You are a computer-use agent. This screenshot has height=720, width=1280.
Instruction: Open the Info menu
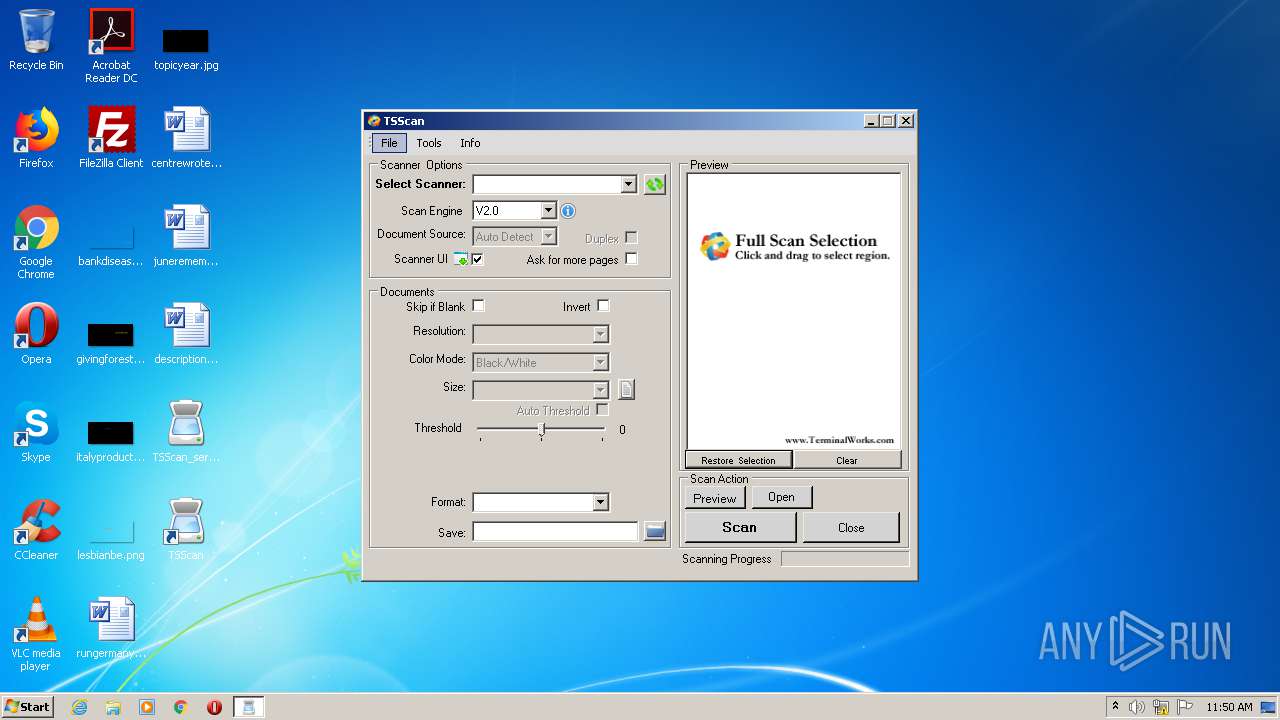pos(470,143)
